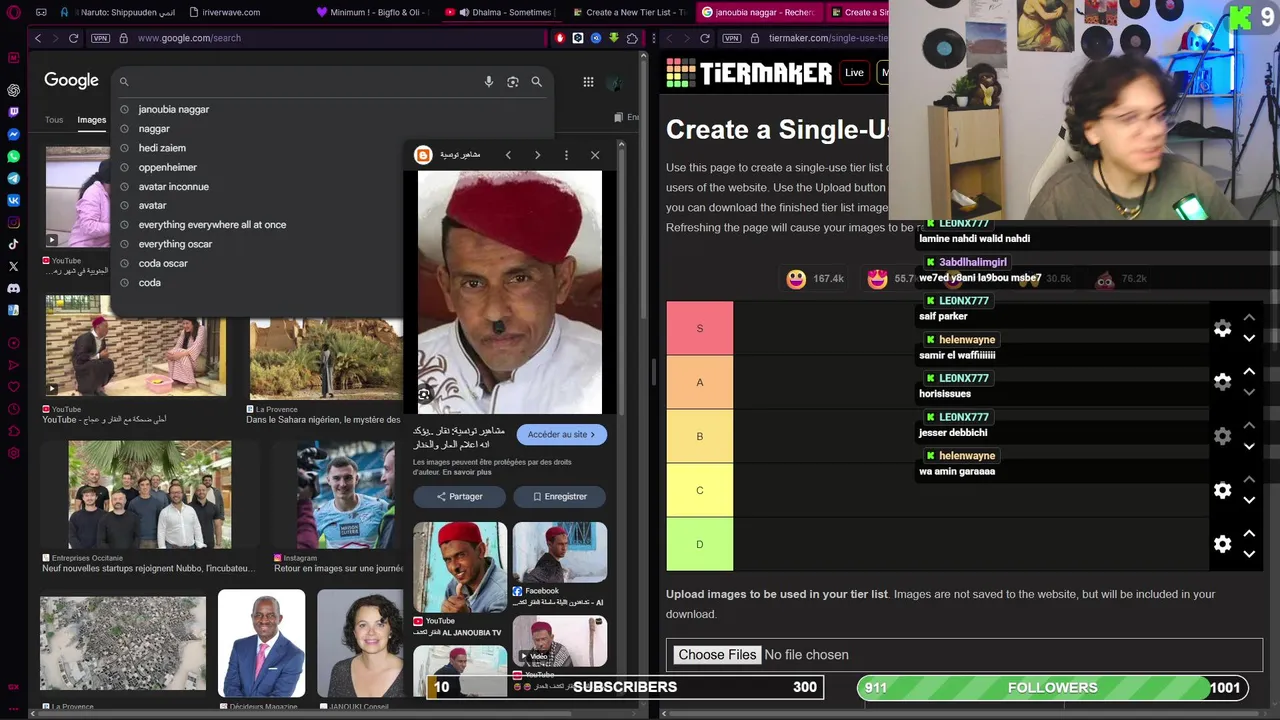Move tier B row down
Viewport: 1280px width, 720px height.
1249,446
